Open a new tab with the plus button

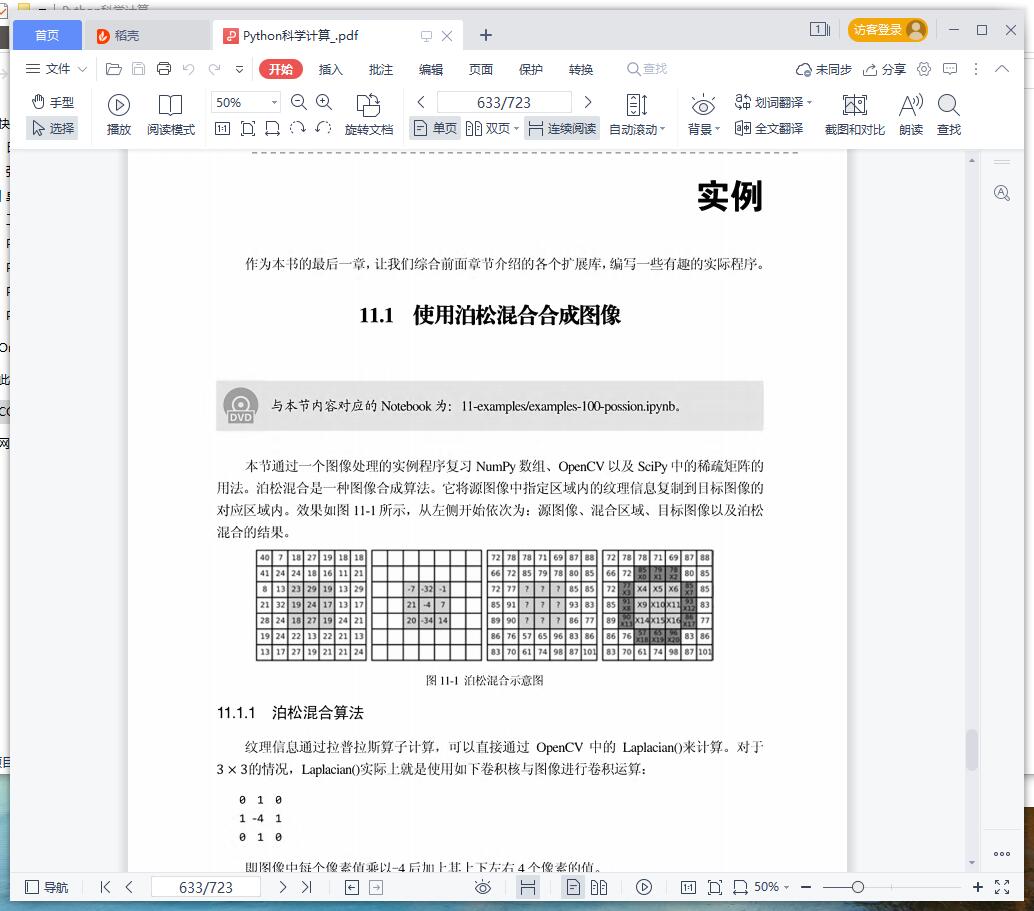tap(486, 35)
